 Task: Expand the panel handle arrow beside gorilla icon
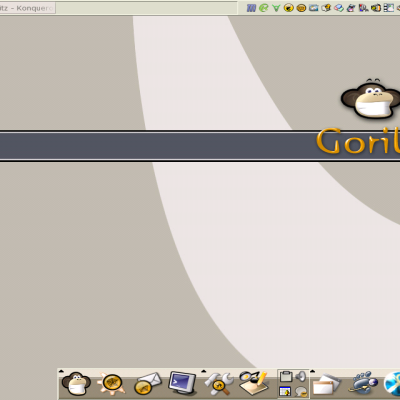[x=61, y=371]
